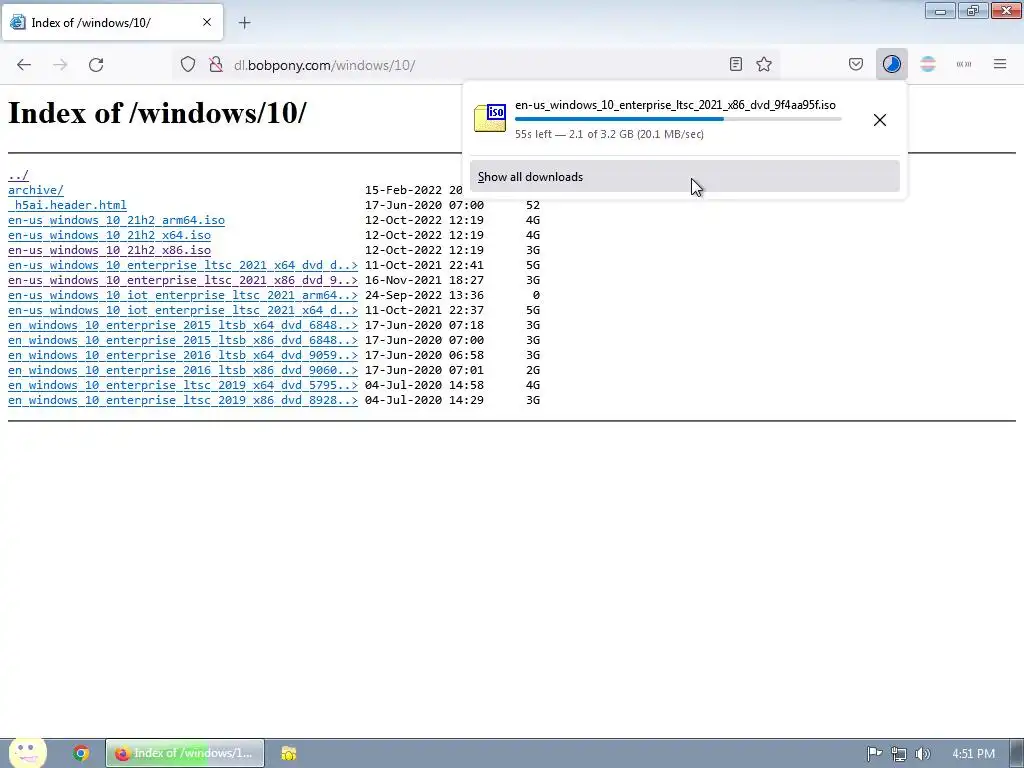Click the network tray icon
This screenshot has height=768, width=1024.
[x=899, y=754]
